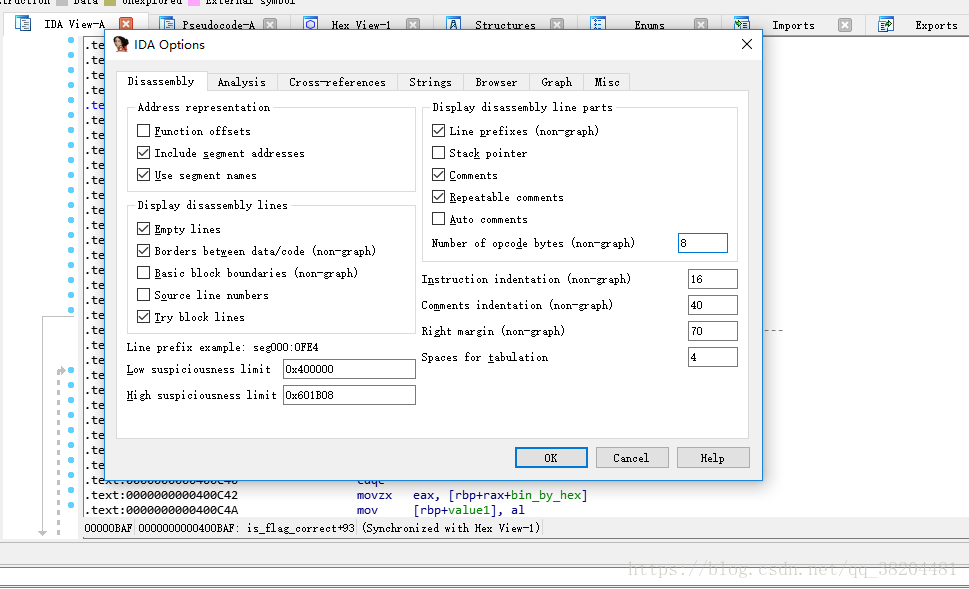Close the Enums tab
This screenshot has width=969, height=589.
click(x=701, y=25)
